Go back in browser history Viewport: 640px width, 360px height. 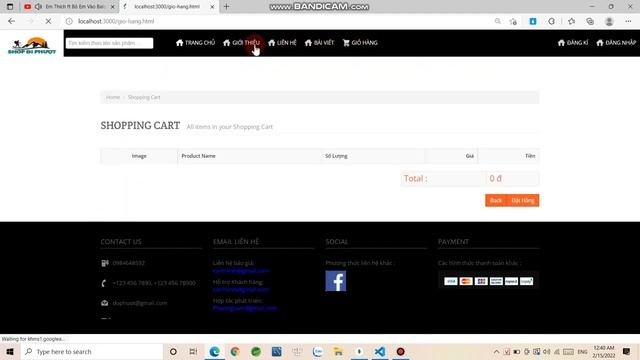(x=11, y=21)
